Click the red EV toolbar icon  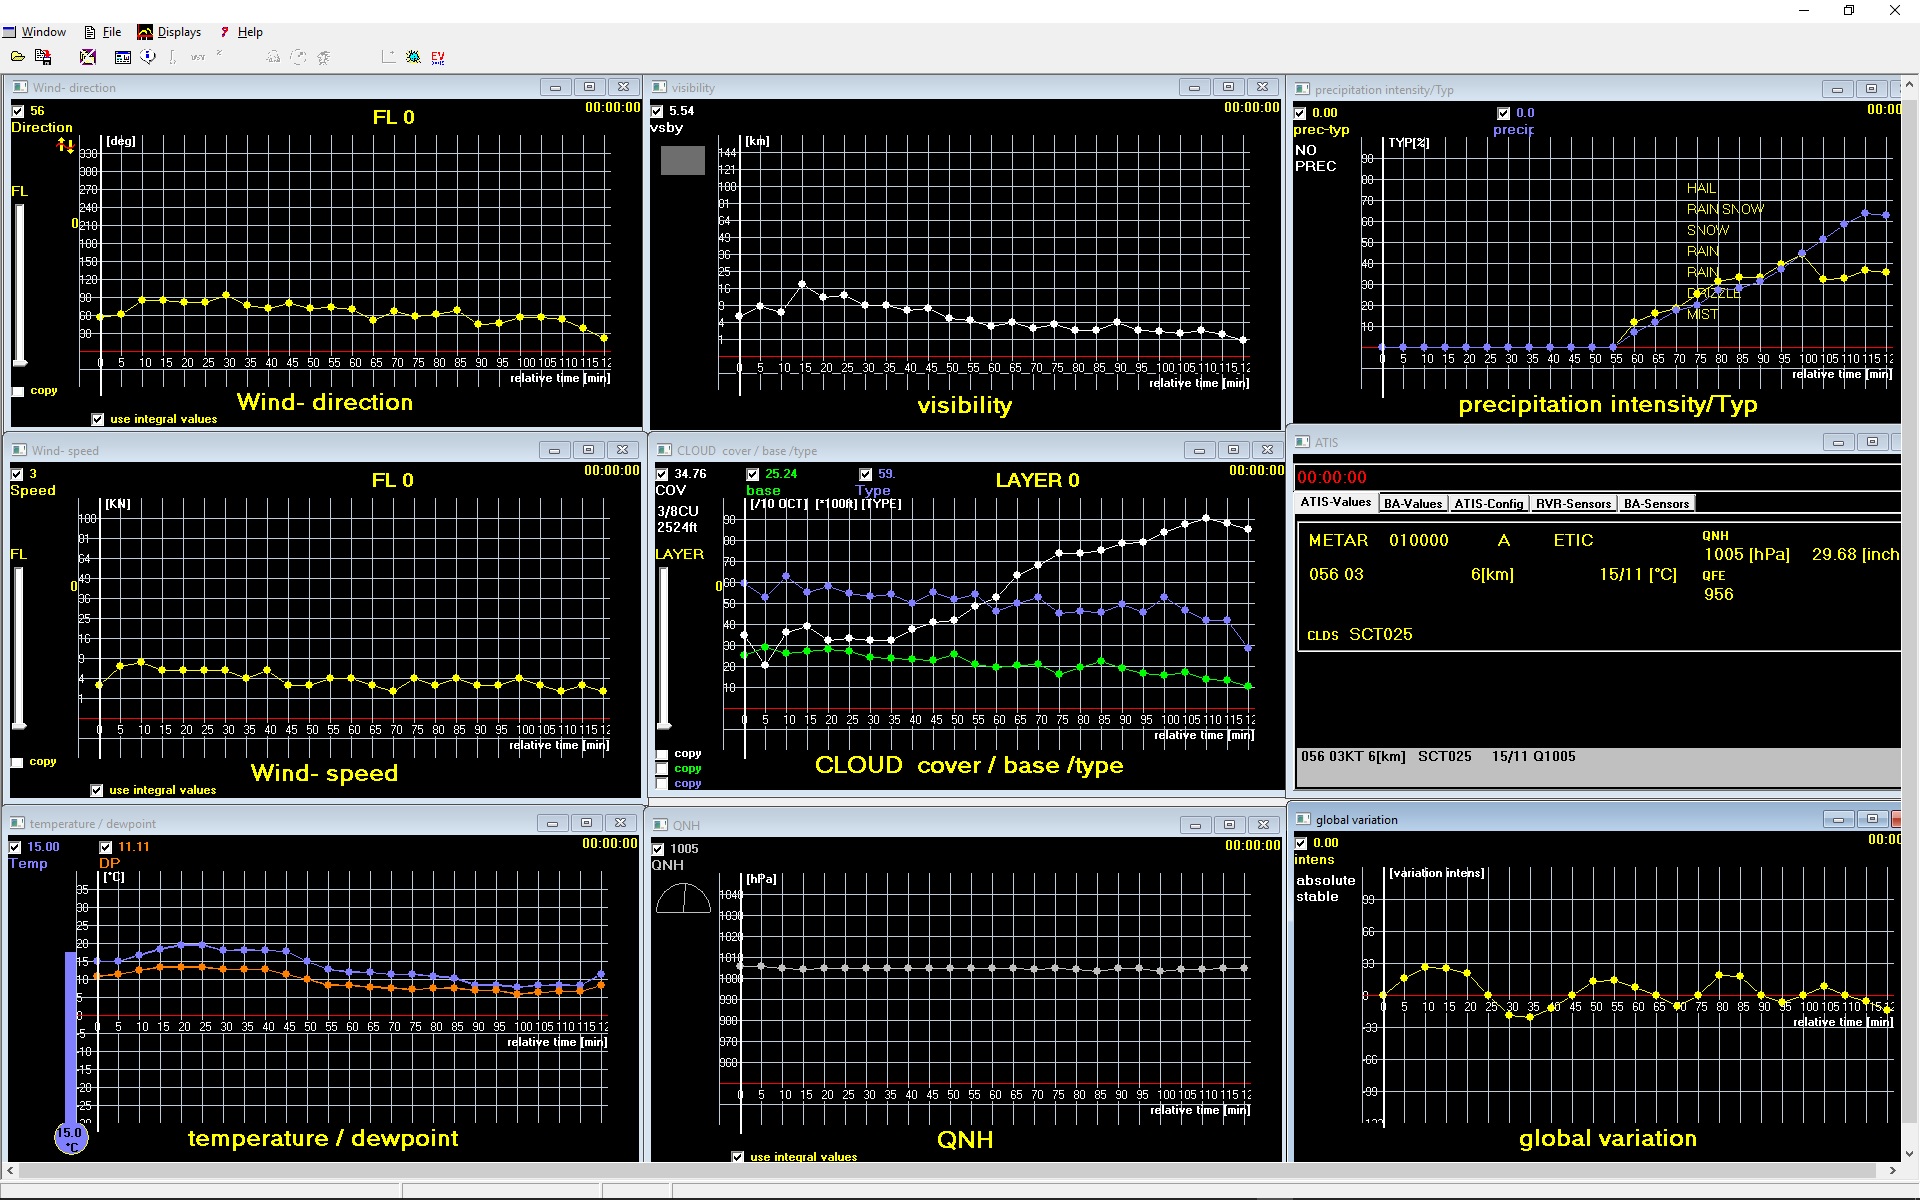[438, 57]
